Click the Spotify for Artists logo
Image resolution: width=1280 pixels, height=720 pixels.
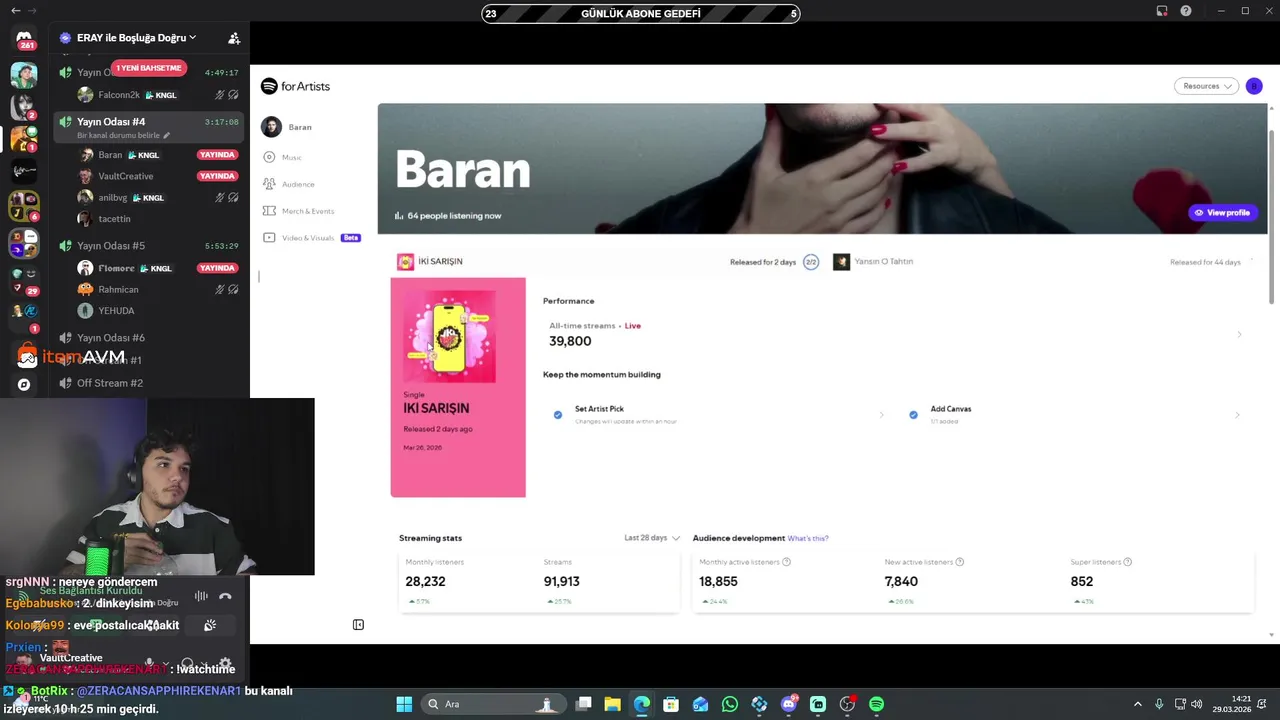(x=295, y=86)
